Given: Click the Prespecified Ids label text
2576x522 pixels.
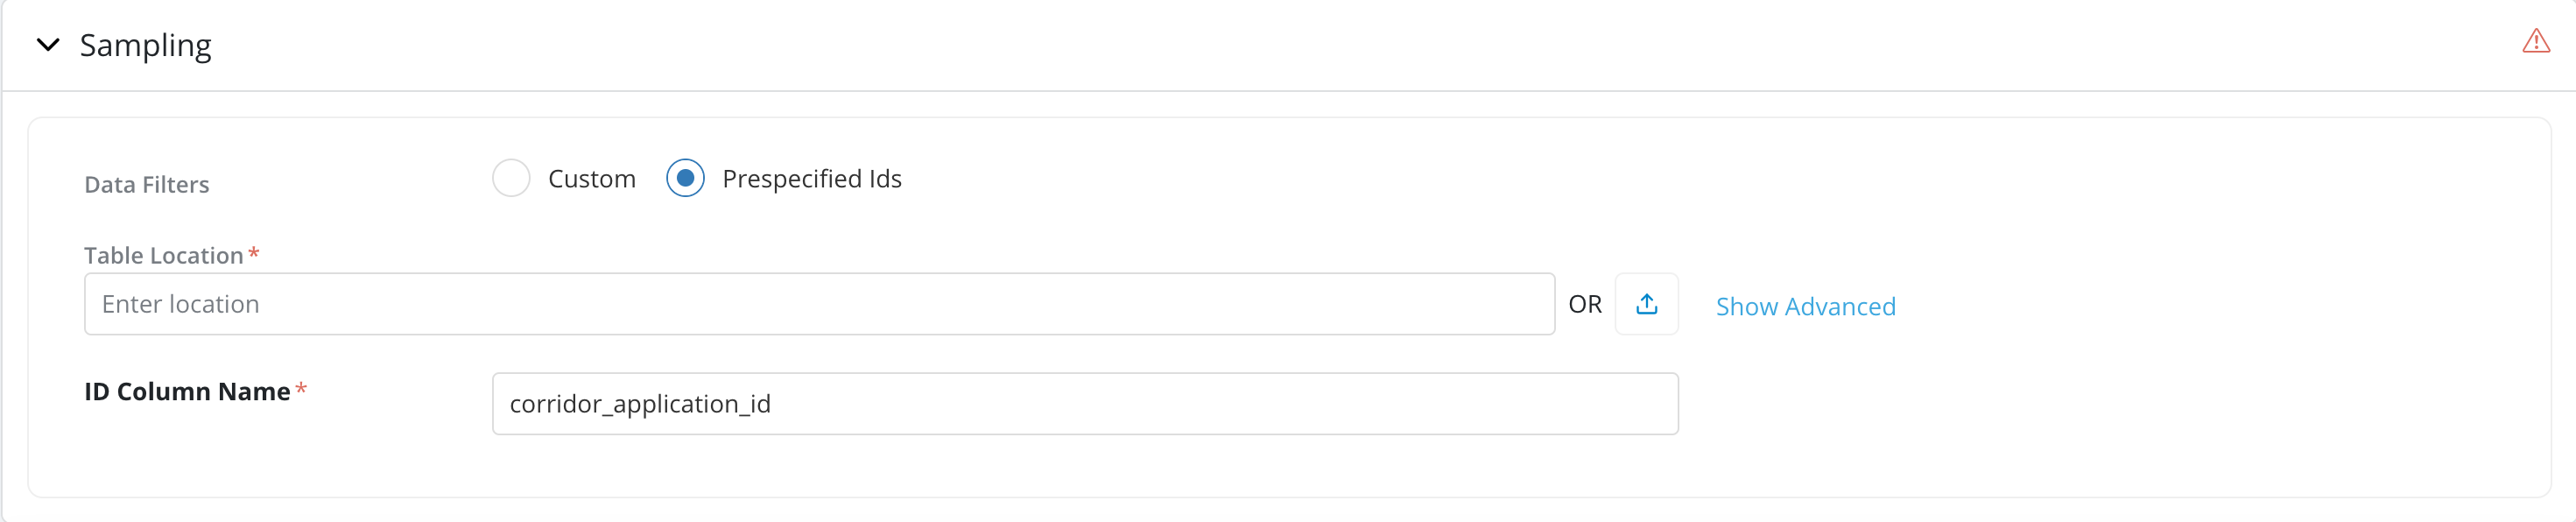Looking at the screenshot, I should click(x=811, y=179).
